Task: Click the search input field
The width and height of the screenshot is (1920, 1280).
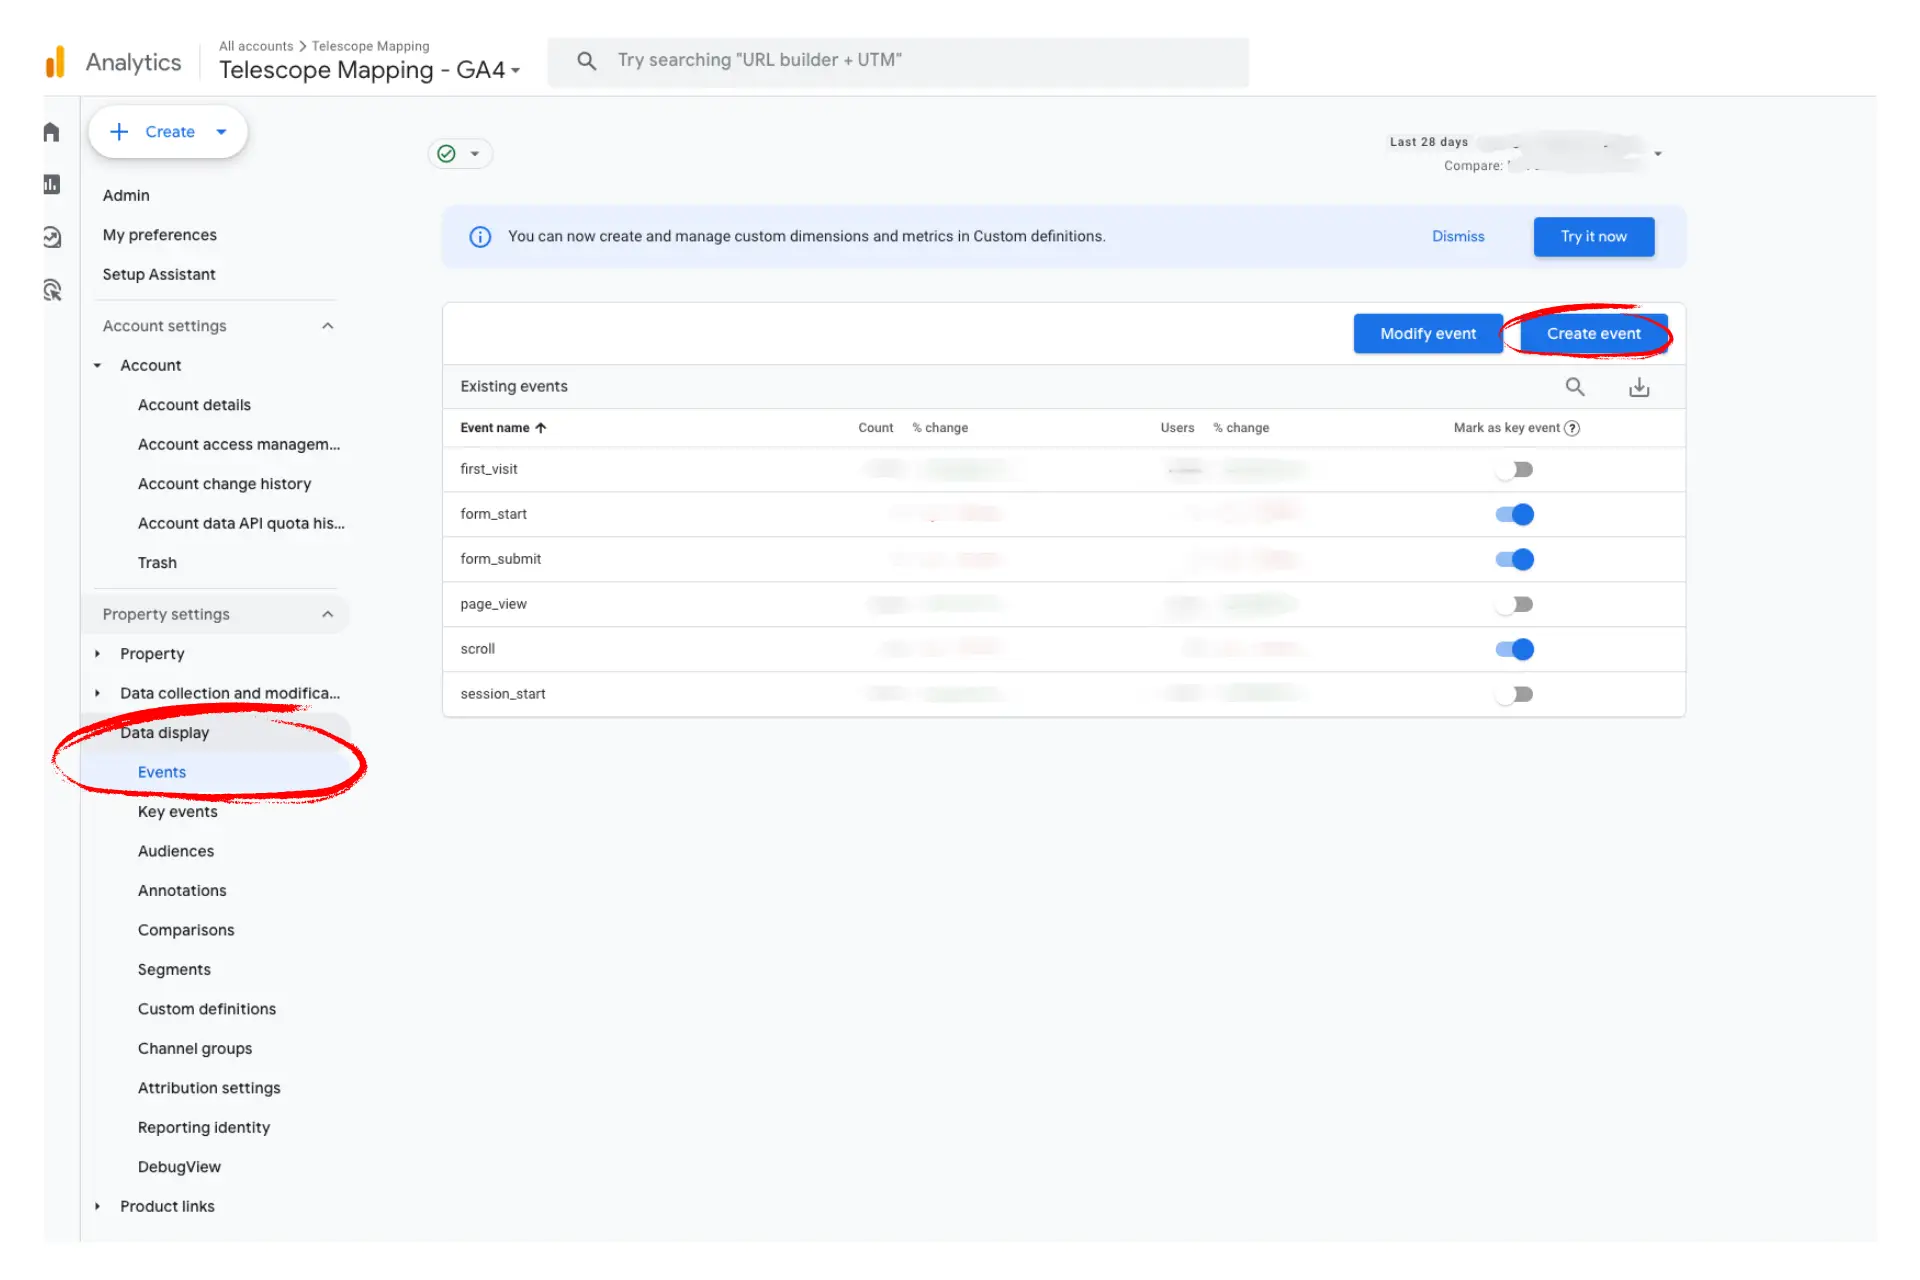Action: (x=898, y=61)
